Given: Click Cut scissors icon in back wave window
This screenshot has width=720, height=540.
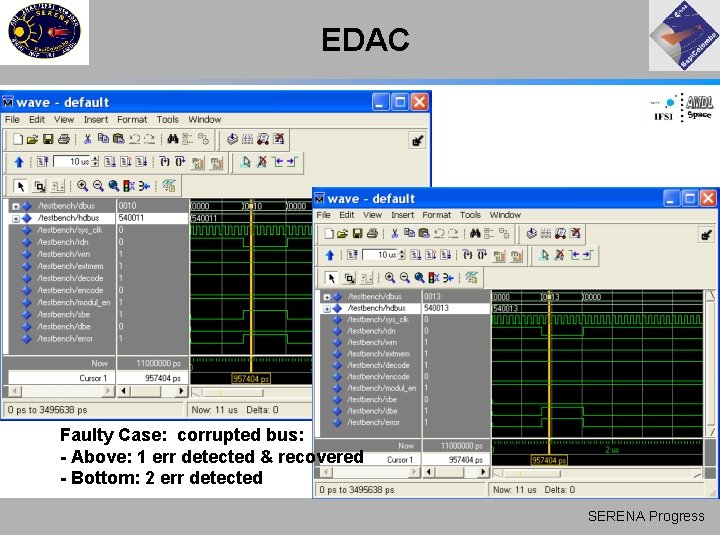Looking at the screenshot, I should 88,139.
